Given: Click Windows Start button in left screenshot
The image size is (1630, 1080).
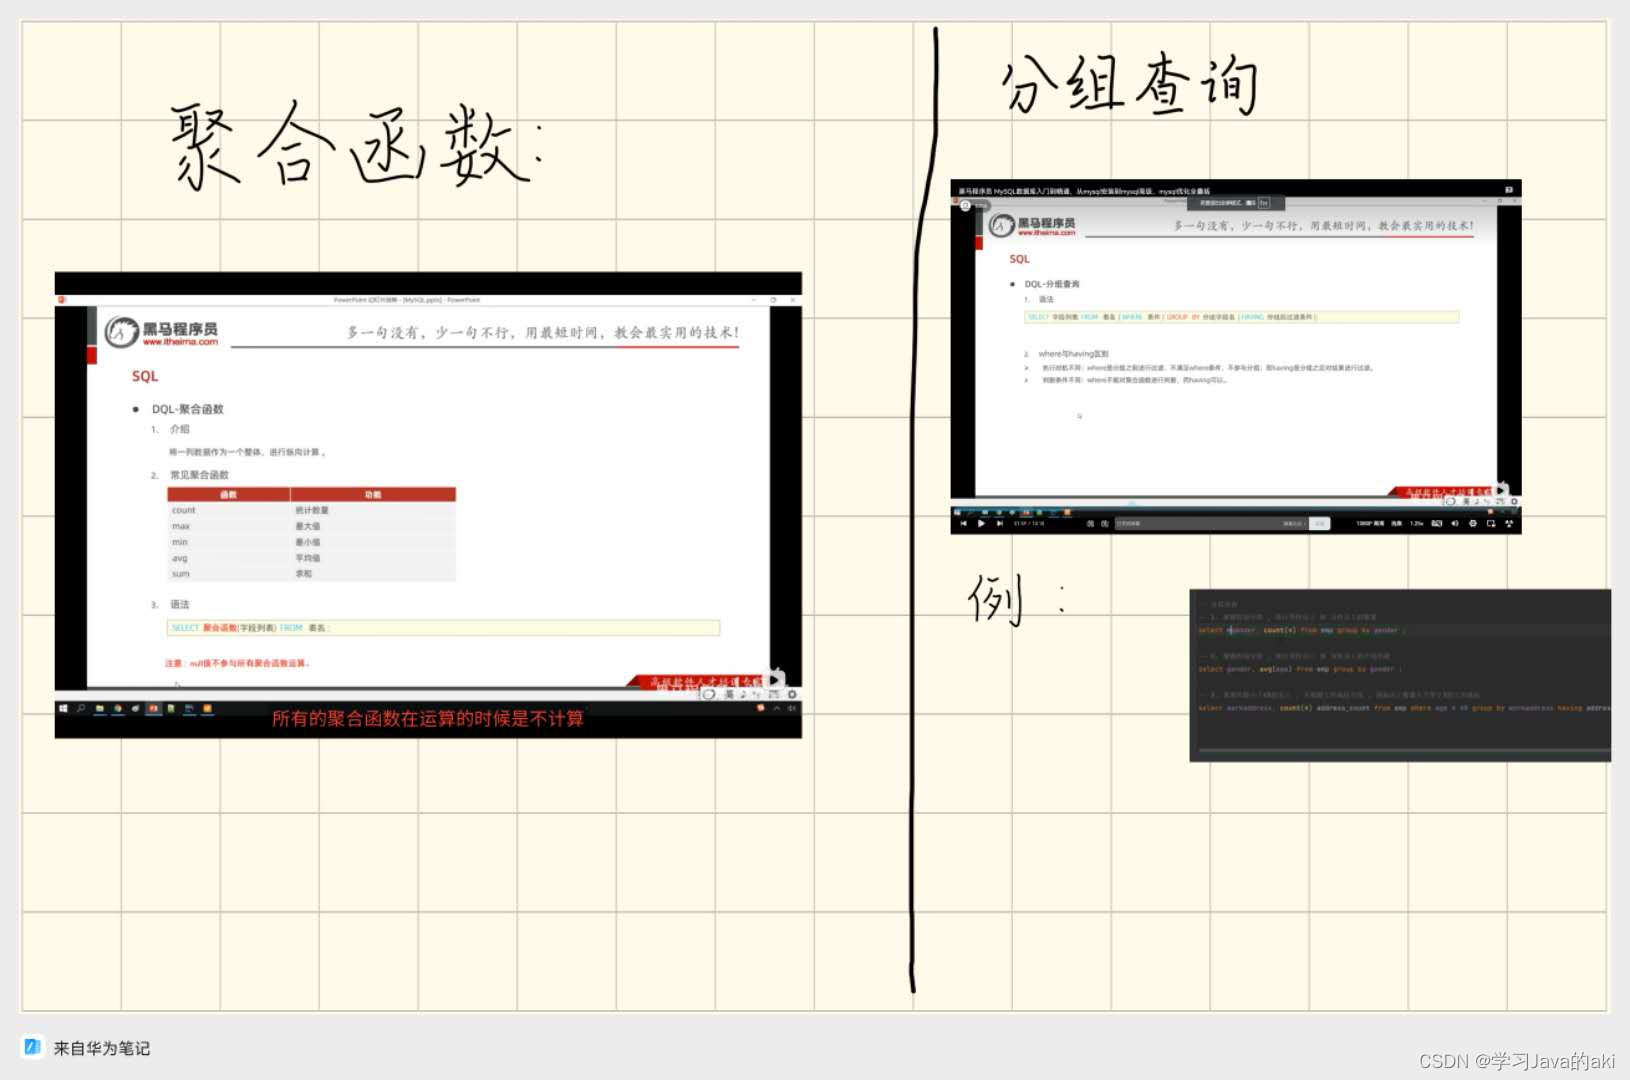Looking at the screenshot, I should pos(63,708).
